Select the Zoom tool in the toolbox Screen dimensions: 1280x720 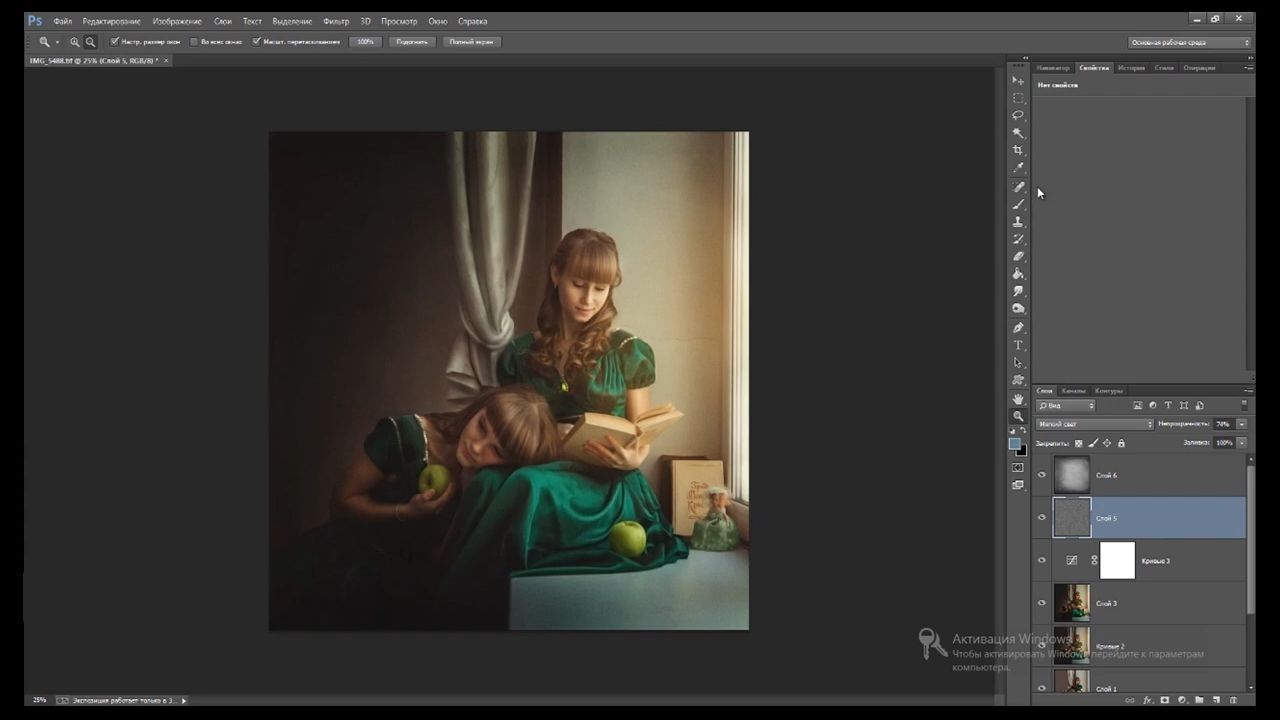tap(1018, 416)
